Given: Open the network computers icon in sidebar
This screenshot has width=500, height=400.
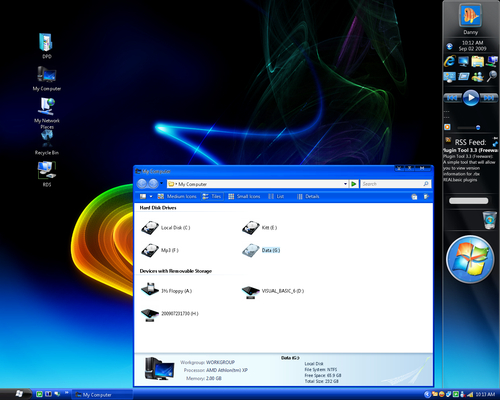Looking at the screenshot, I should [x=492, y=61].
